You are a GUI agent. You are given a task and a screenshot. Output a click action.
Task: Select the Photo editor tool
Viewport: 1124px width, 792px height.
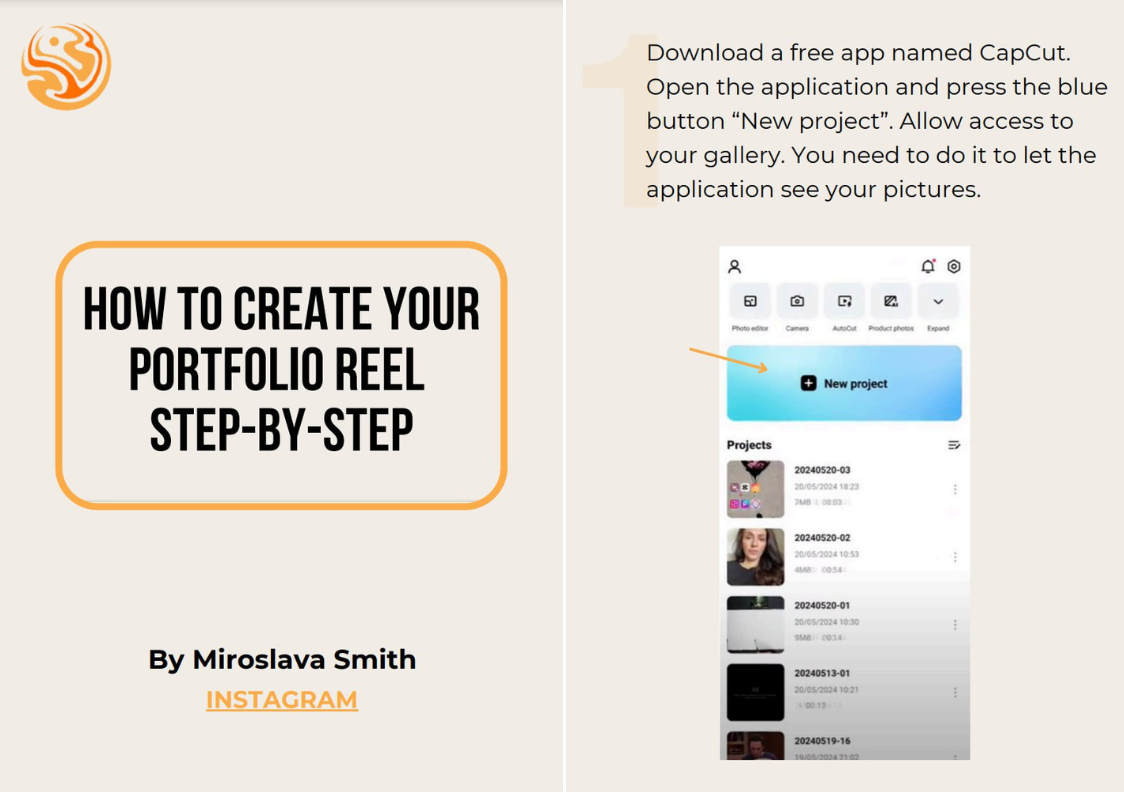(x=750, y=302)
